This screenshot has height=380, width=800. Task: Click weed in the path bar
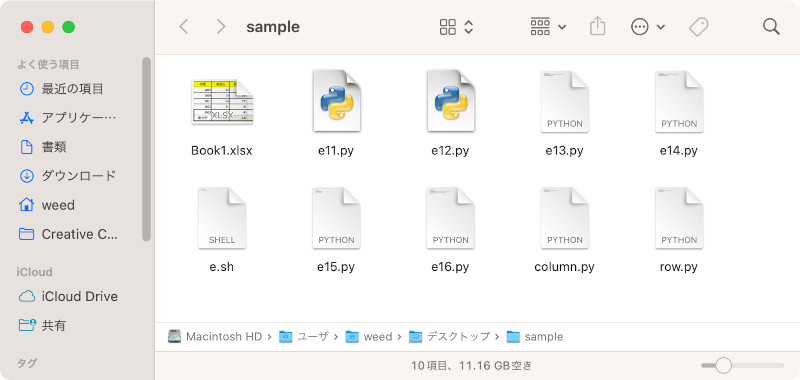coord(369,337)
